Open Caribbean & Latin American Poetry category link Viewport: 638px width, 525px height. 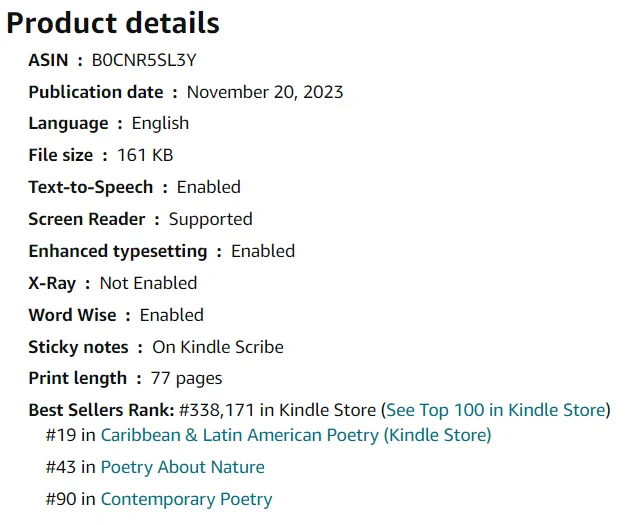coord(296,435)
